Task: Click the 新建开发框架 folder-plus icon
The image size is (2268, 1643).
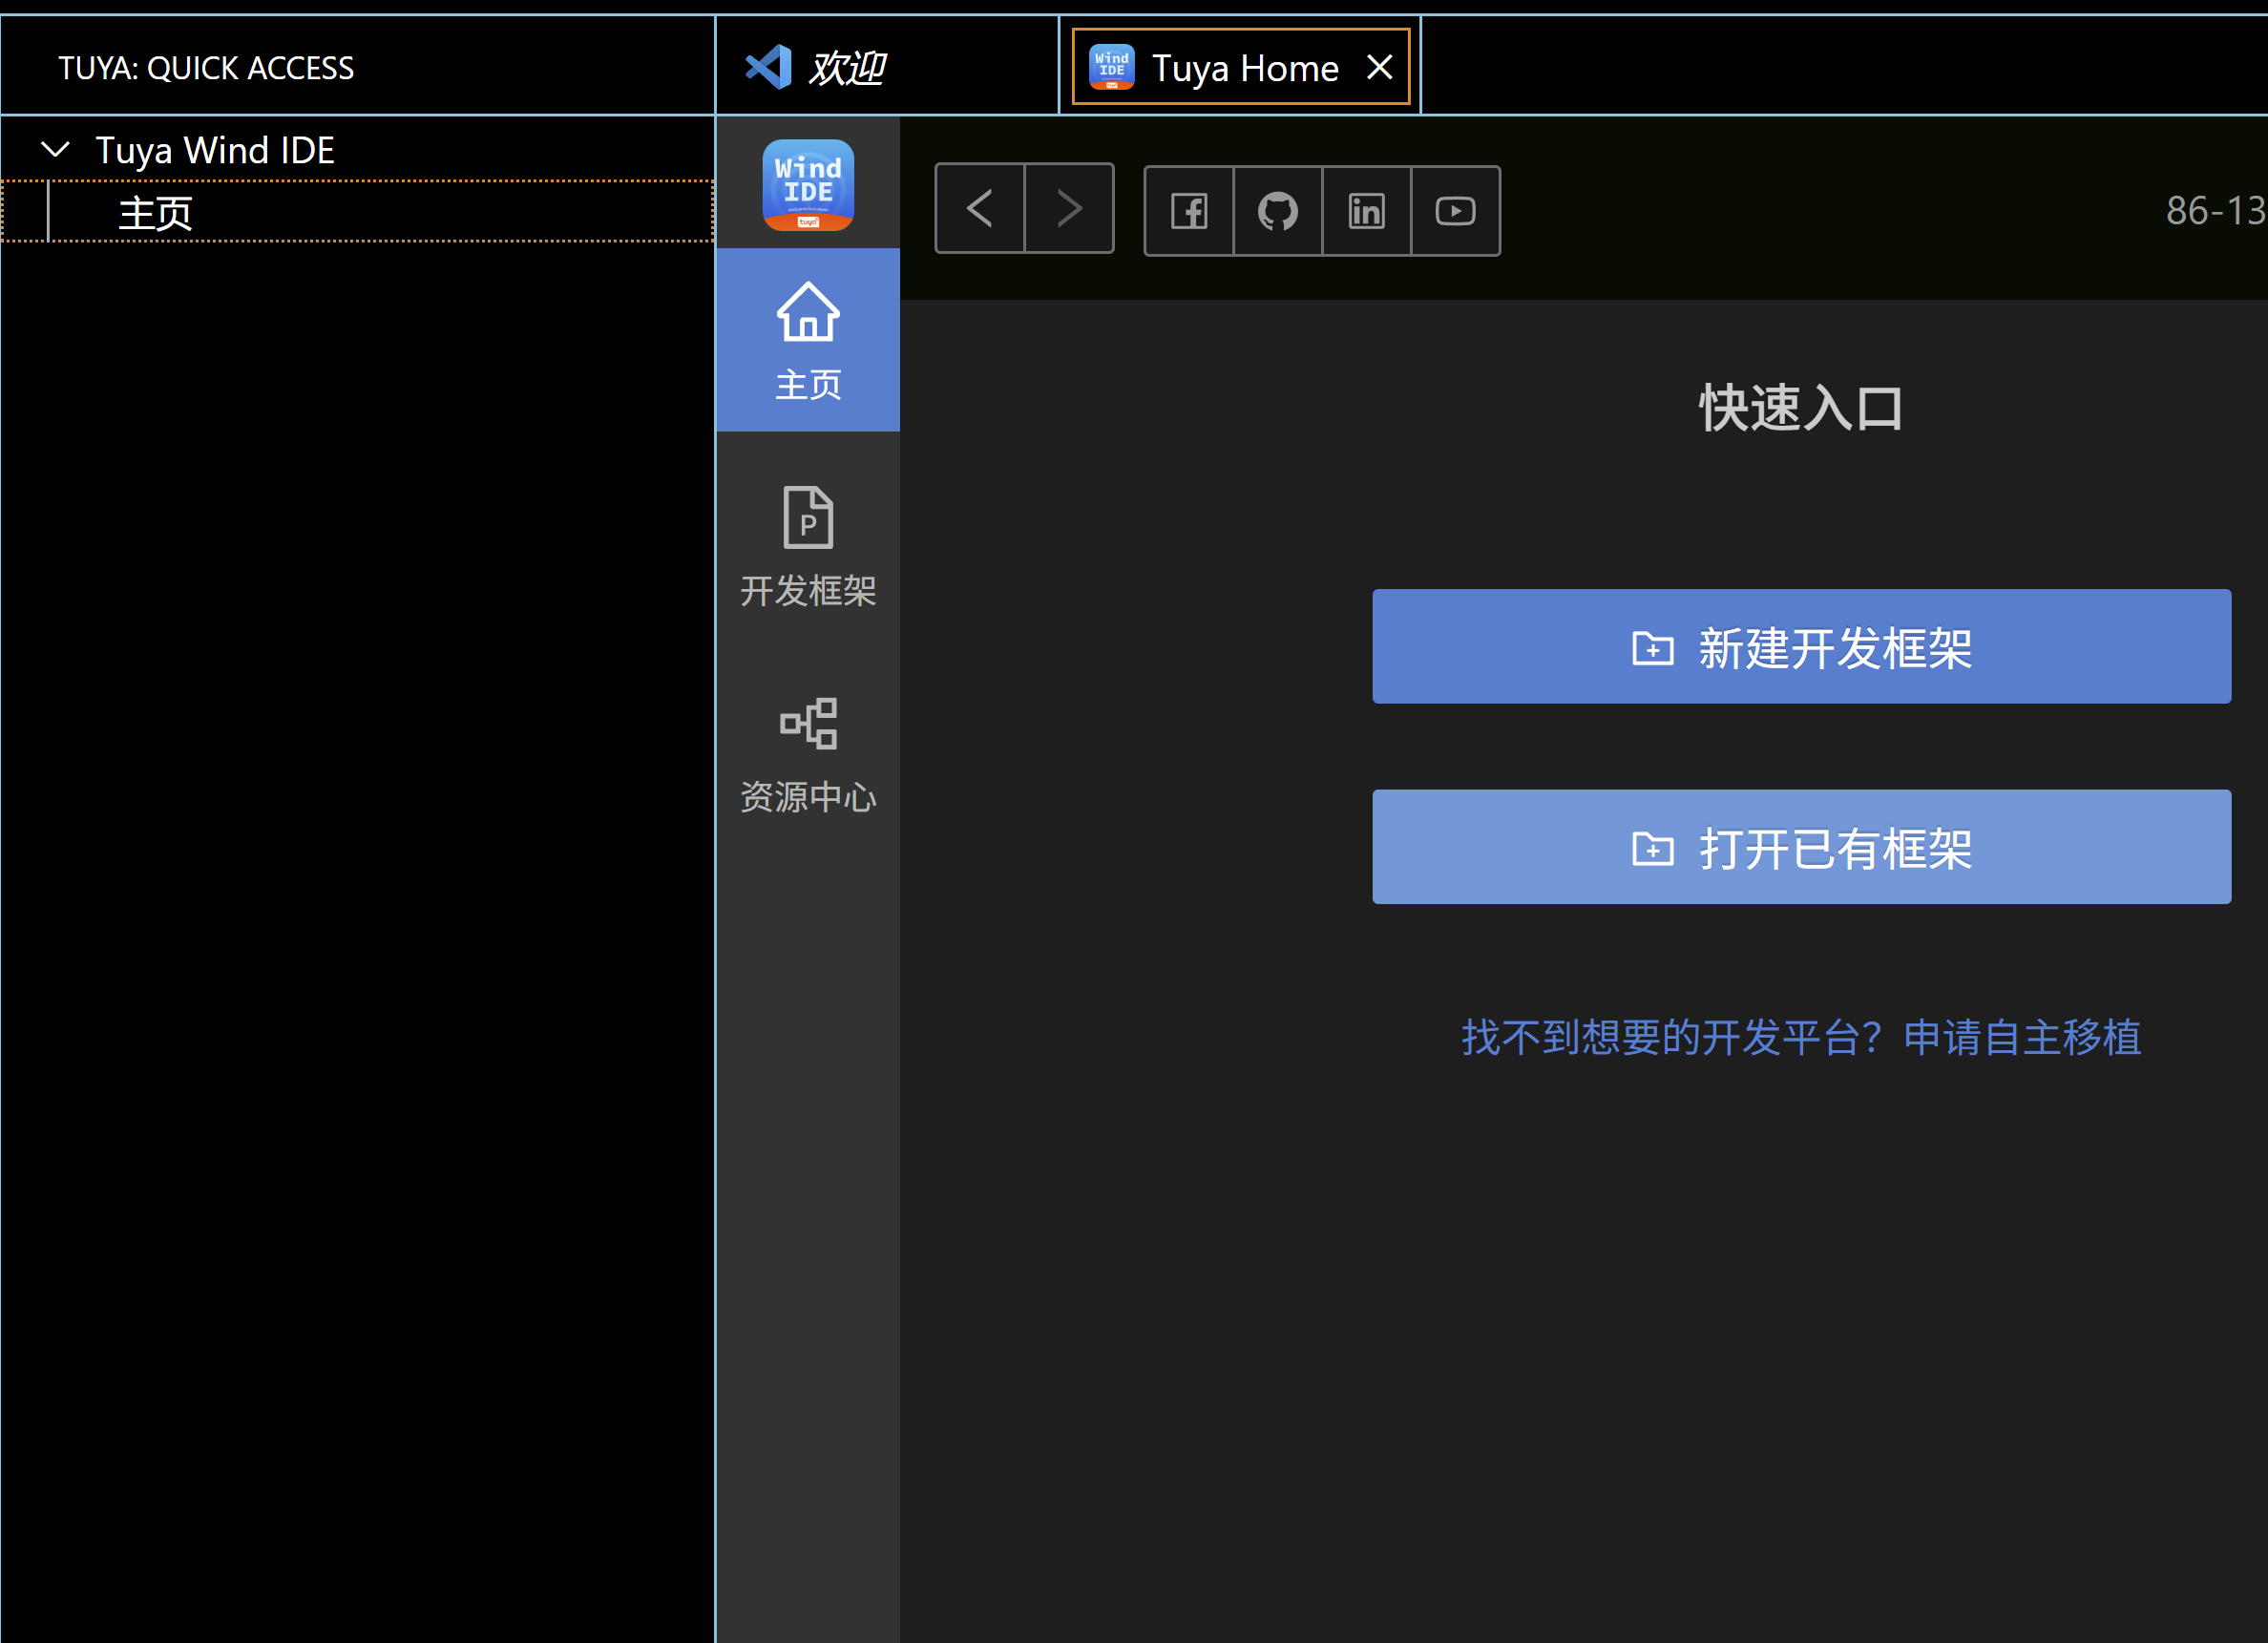Action: pyautogui.click(x=1654, y=648)
